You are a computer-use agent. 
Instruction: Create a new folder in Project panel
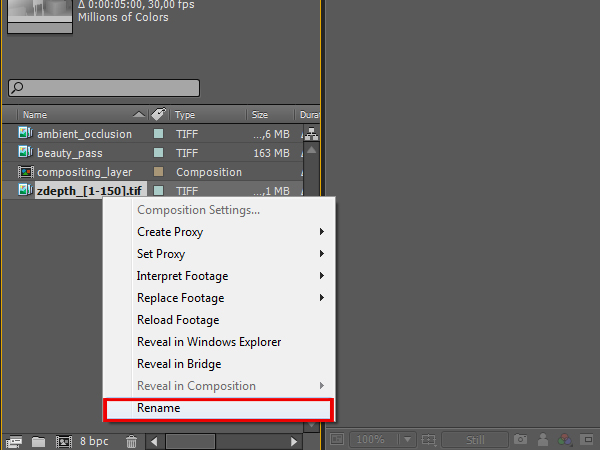pos(39,440)
